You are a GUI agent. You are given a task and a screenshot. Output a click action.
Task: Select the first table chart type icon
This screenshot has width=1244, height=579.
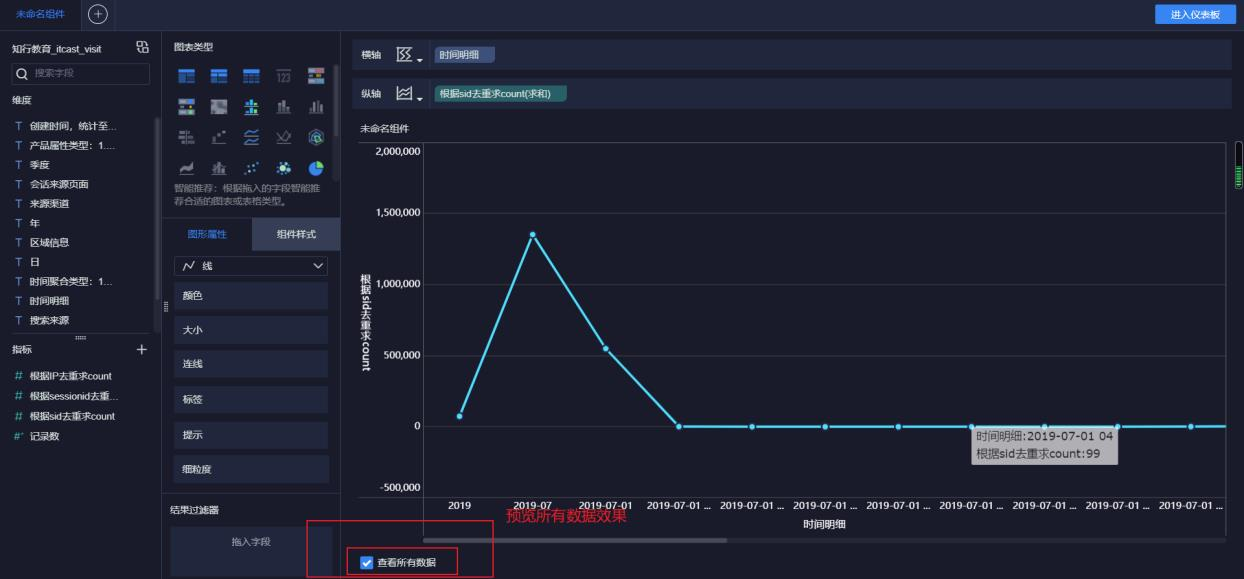pos(186,76)
